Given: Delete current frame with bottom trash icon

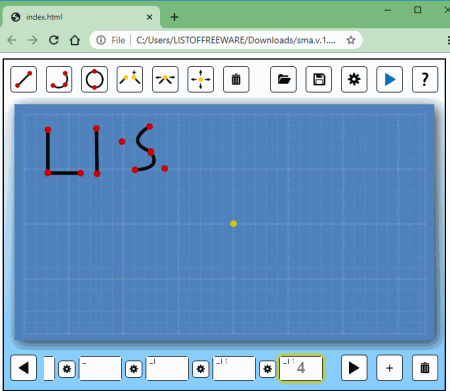Looking at the screenshot, I should [x=425, y=368].
